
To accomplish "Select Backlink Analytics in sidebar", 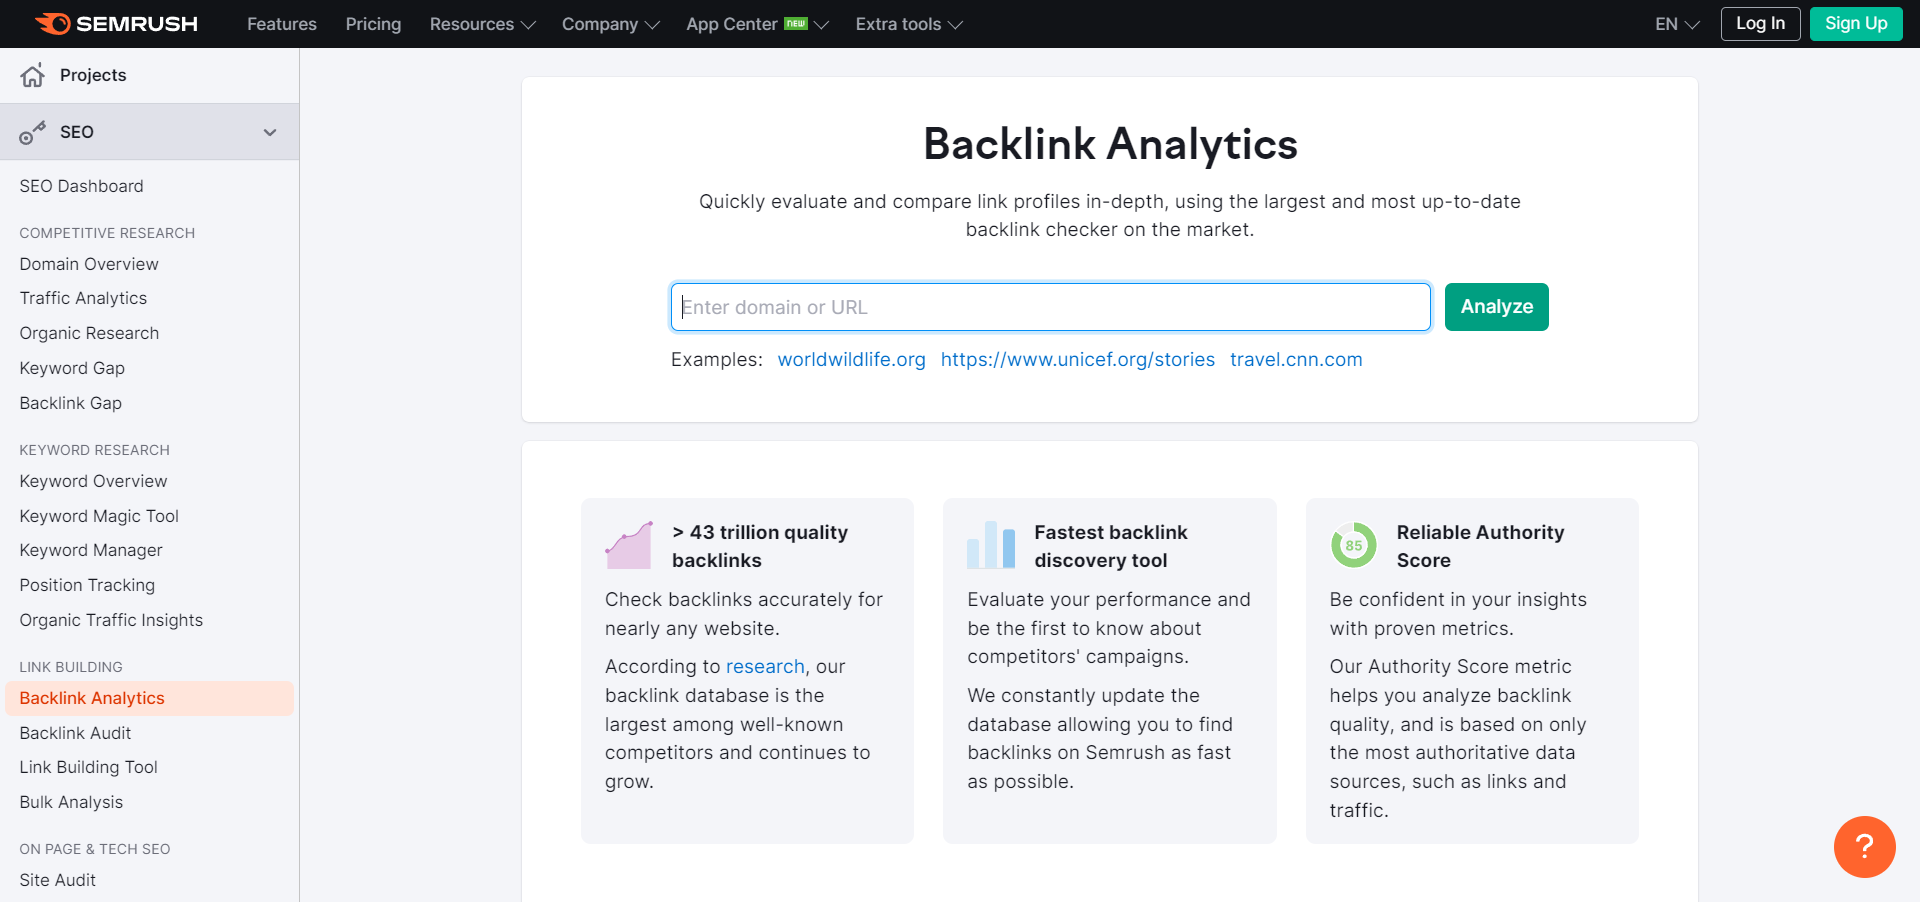I will (149, 698).
